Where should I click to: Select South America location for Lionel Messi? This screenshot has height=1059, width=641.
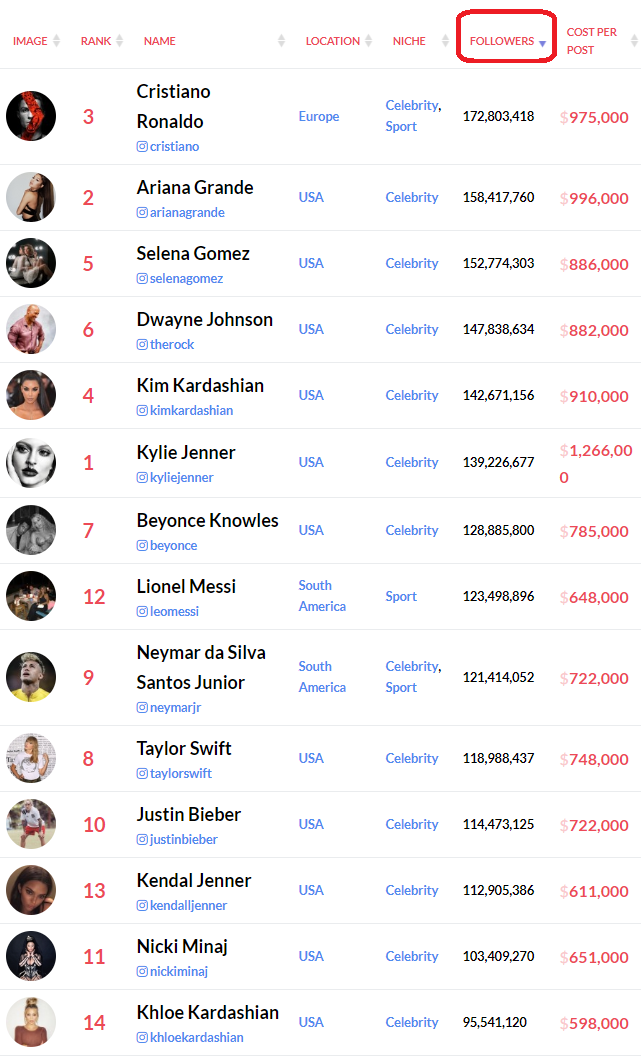point(322,596)
